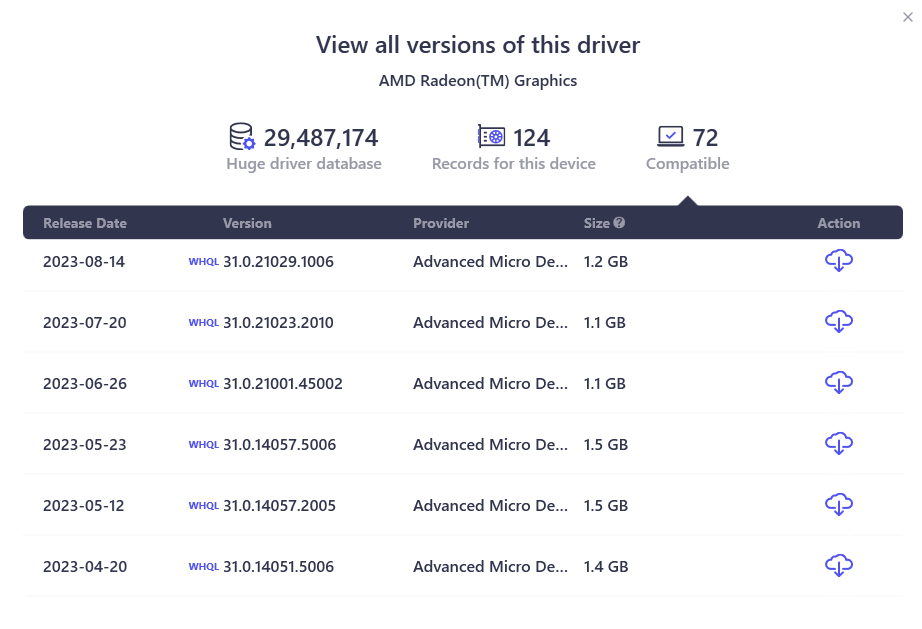Screen dimensions: 922x629
Task: Click the Size column help icon
Action: click(x=620, y=223)
